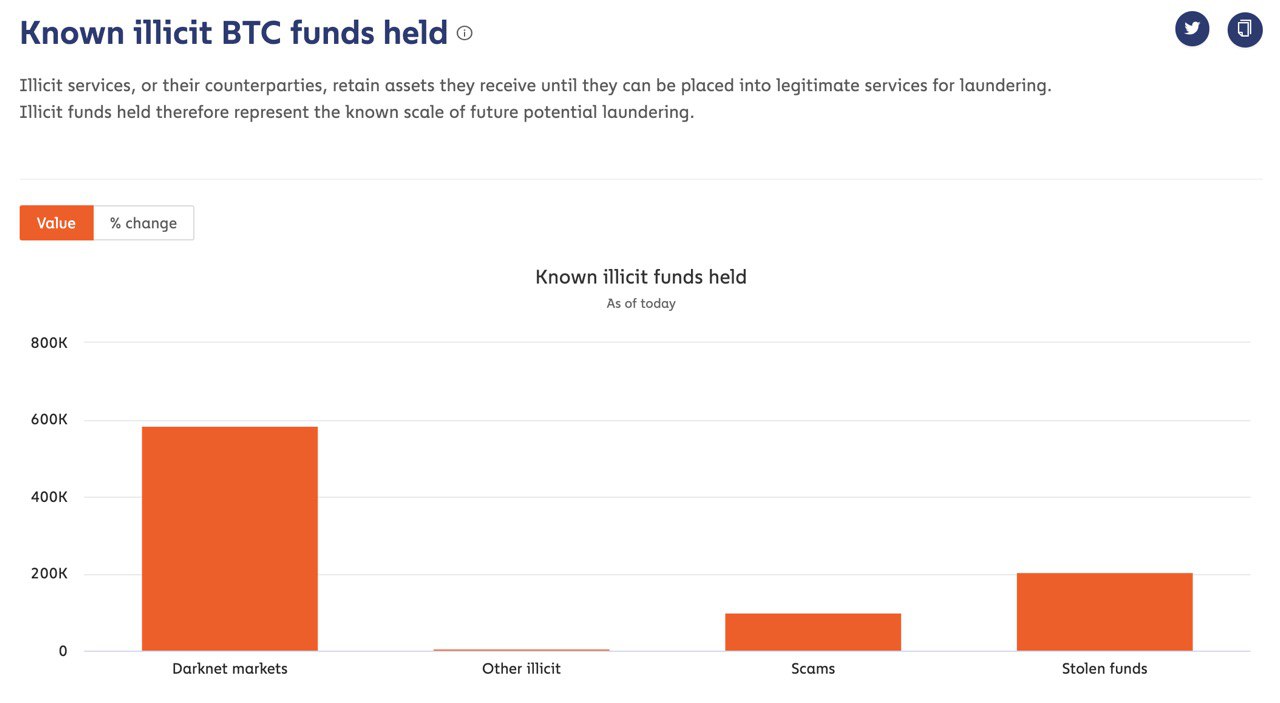The width and height of the screenshot is (1280, 703).
Task: Switch to the % change view
Action: (143, 223)
